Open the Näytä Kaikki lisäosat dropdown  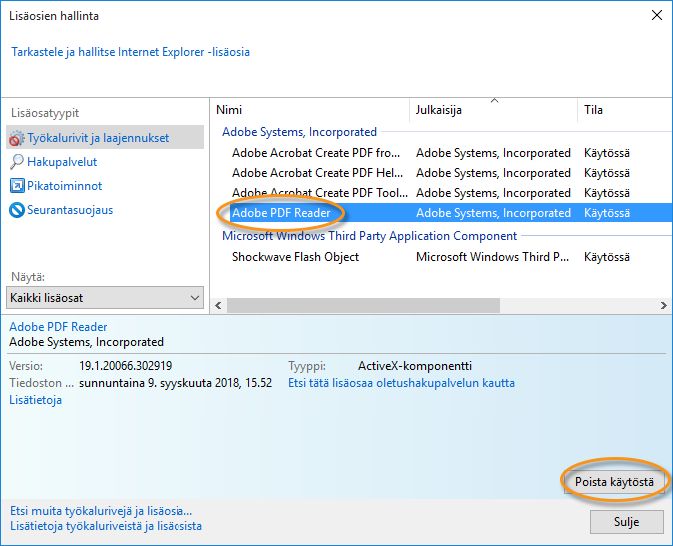click(105, 298)
